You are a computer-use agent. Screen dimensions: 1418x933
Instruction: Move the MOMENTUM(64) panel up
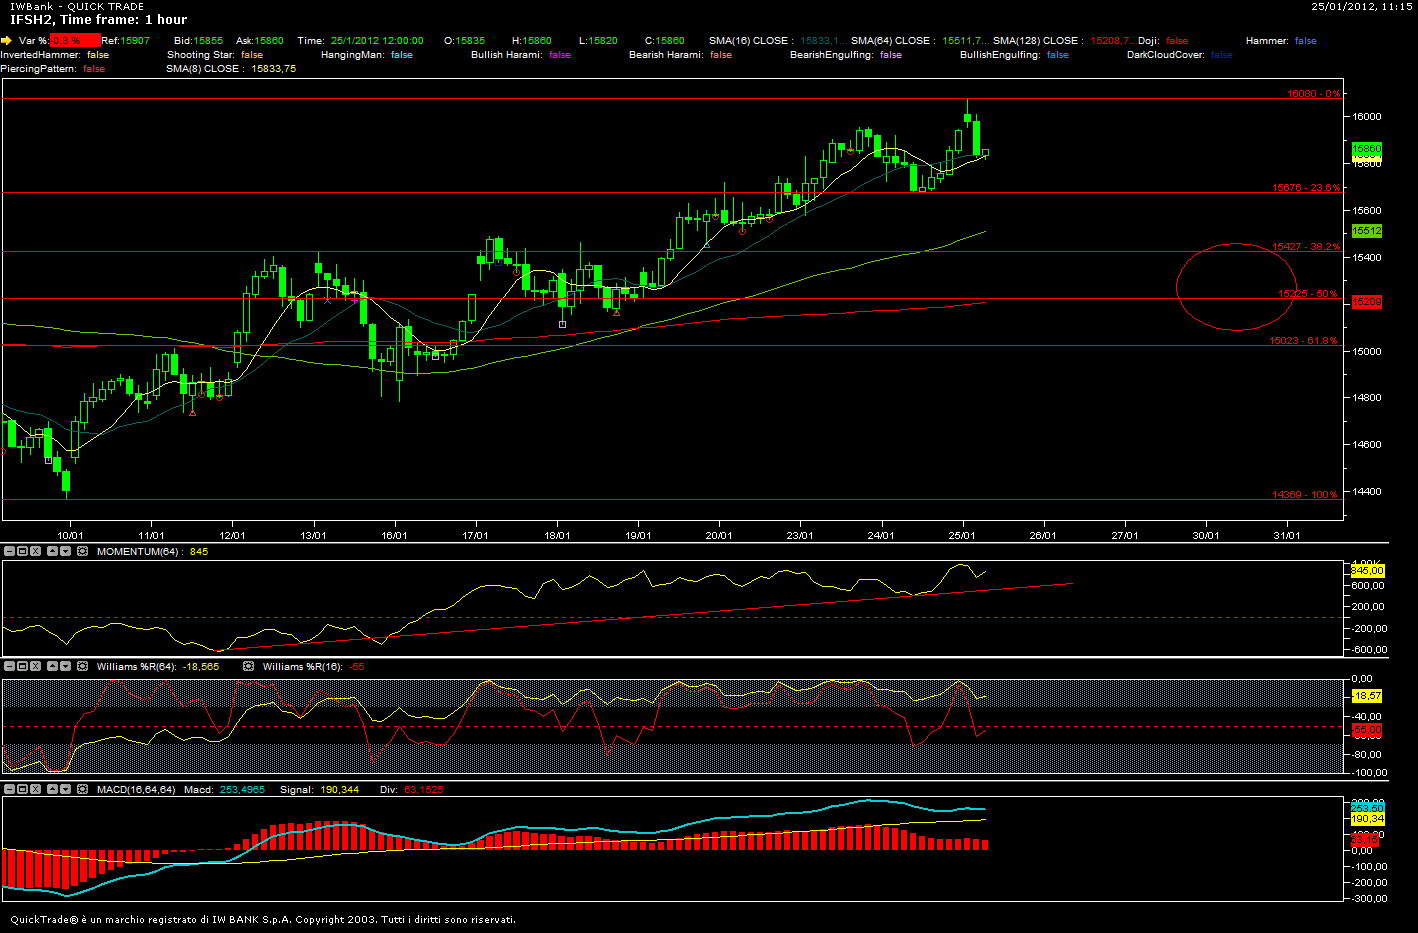[x=53, y=551]
